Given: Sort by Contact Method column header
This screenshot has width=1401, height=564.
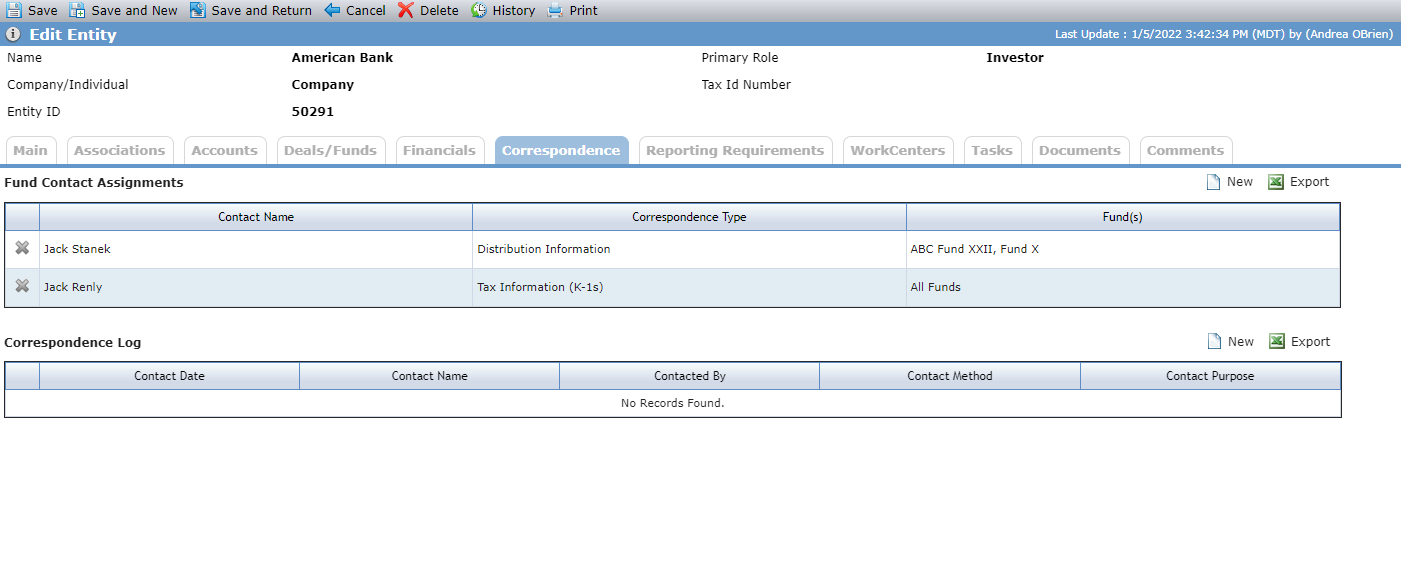Looking at the screenshot, I should point(950,376).
